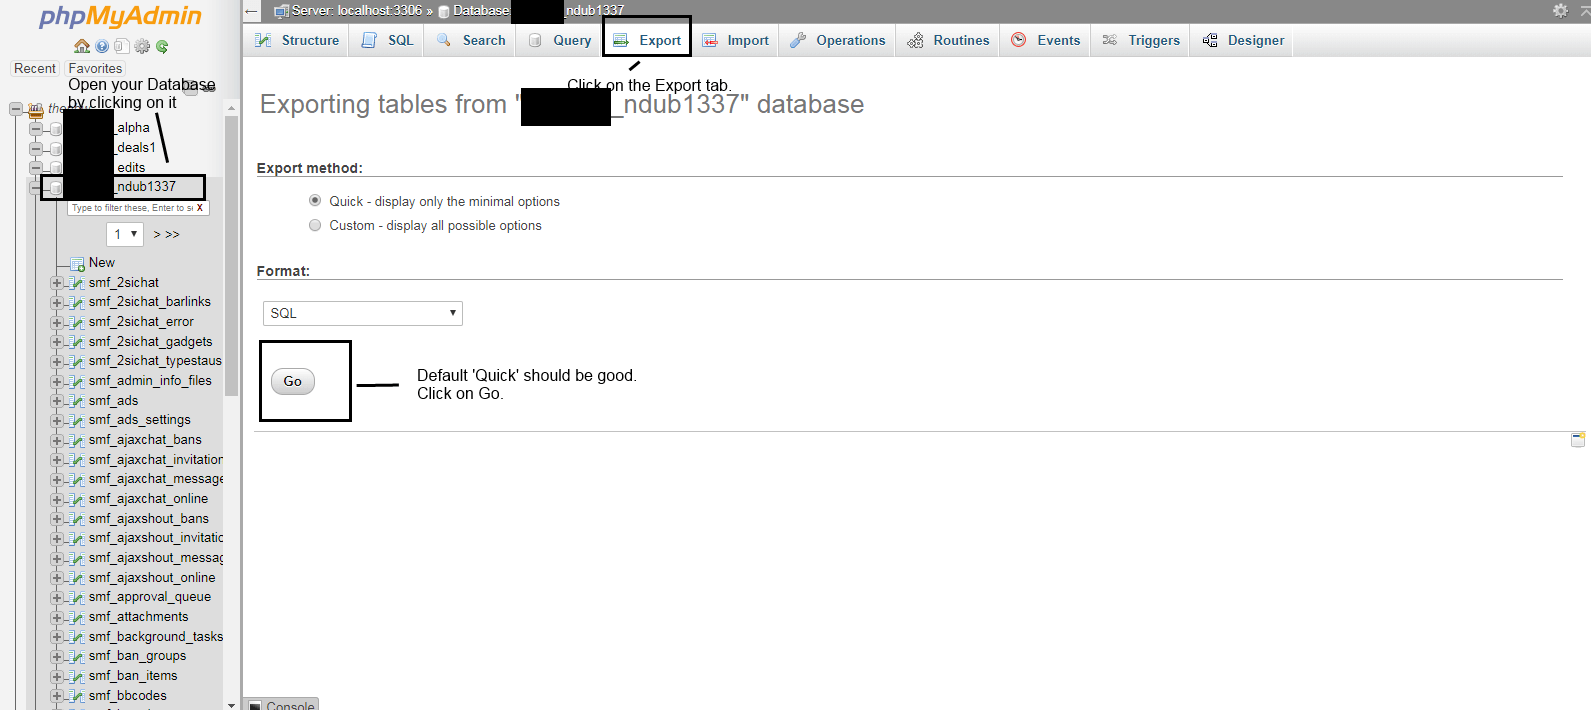Image resolution: width=1591 pixels, height=710 pixels.
Task: Click the small bookmark icon at the right edge of the page
Action: pyautogui.click(x=1578, y=439)
